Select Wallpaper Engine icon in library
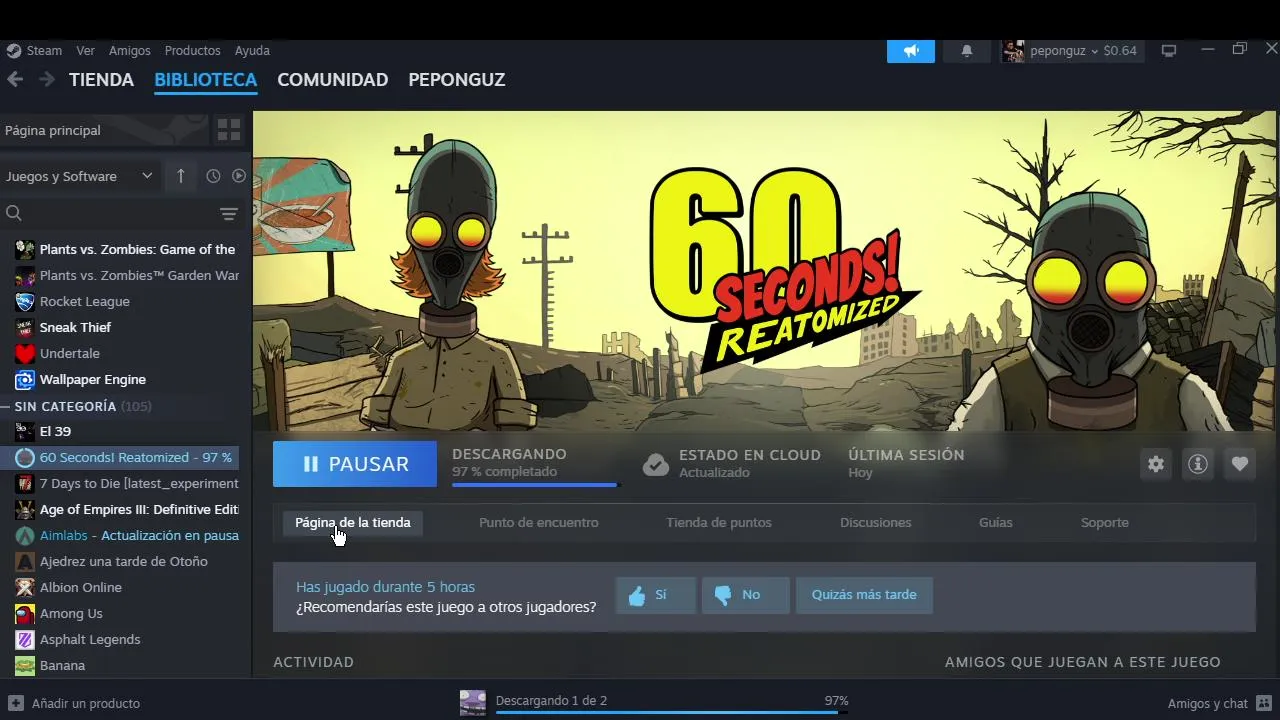Image resolution: width=1280 pixels, height=720 pixels. click(x=25, y=379)
